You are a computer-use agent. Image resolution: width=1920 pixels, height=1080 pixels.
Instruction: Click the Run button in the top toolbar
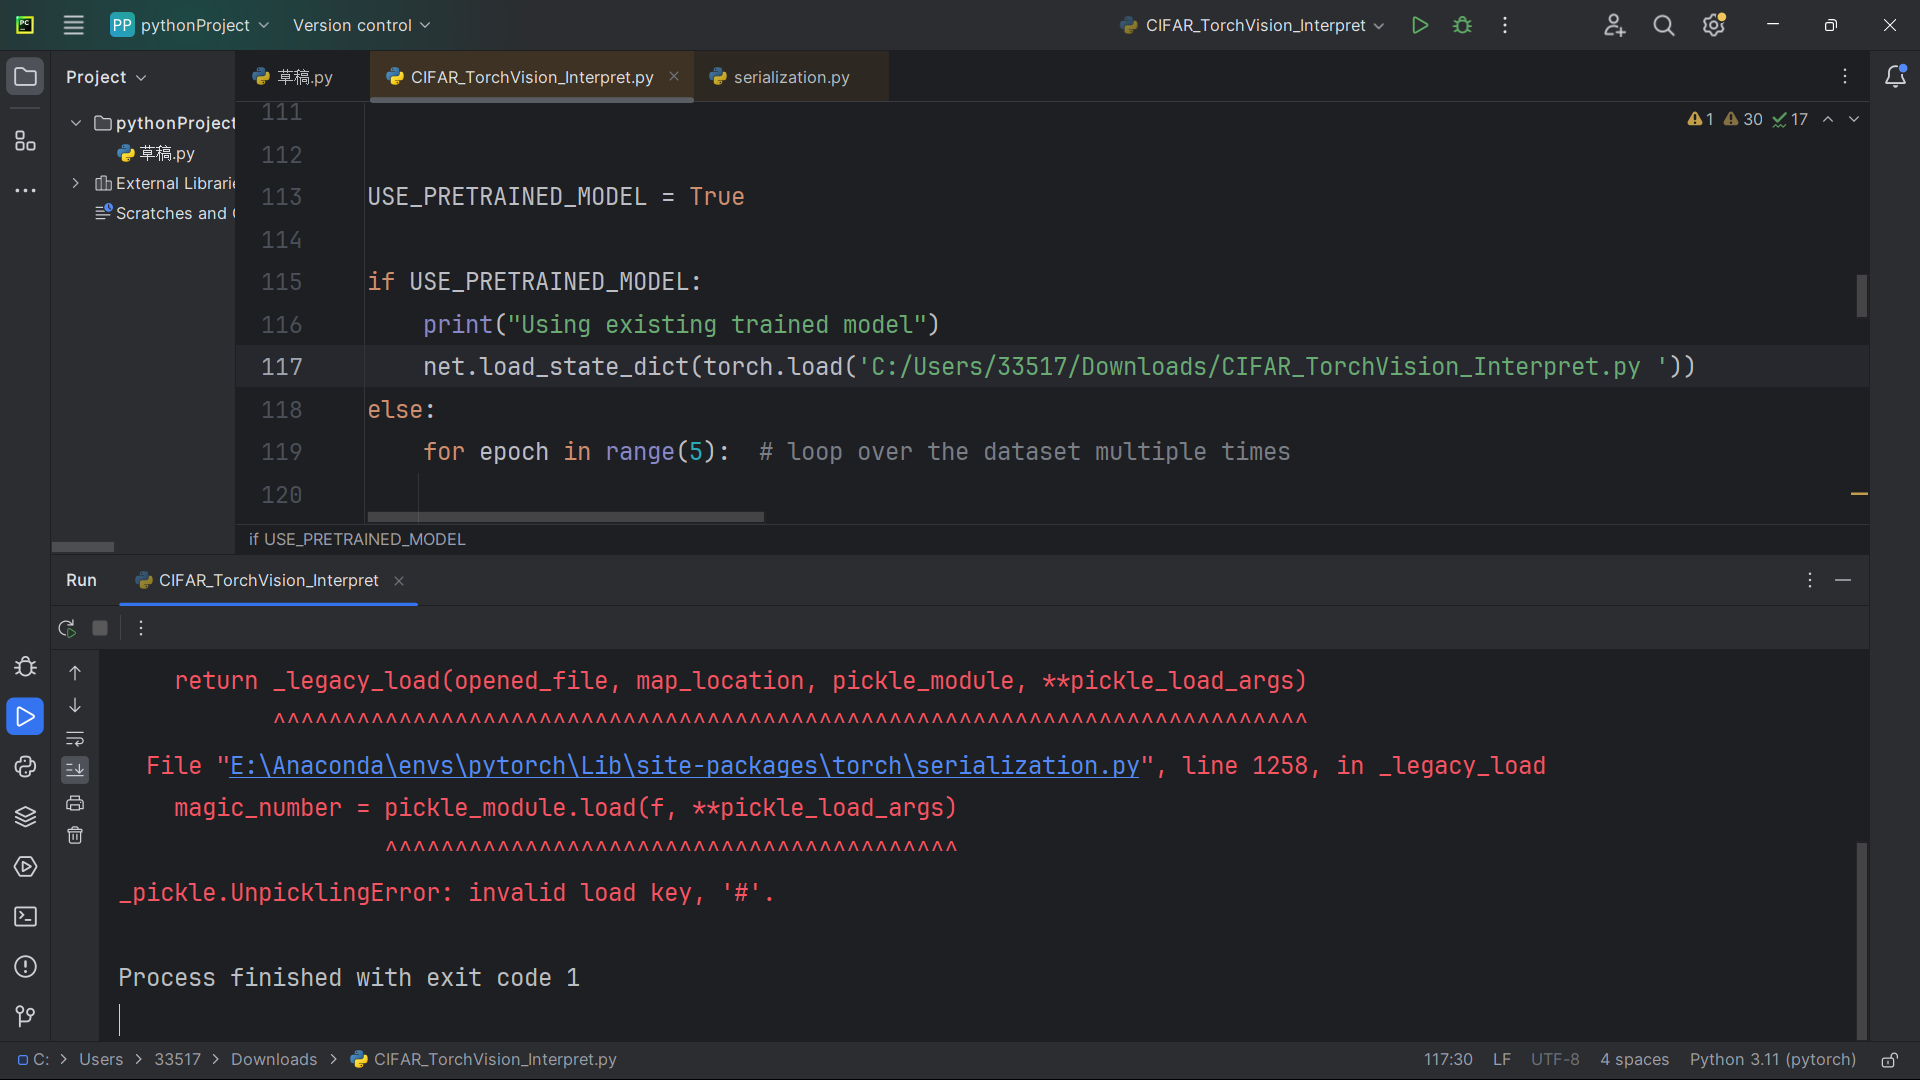pos(1419,25)
